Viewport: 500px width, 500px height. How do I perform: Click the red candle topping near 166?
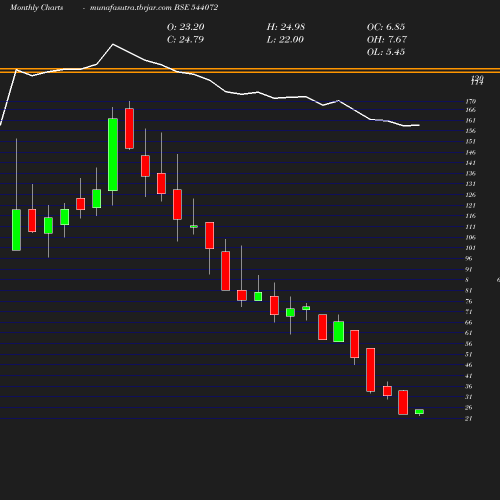pyautogui.click(x=129, y=128)
